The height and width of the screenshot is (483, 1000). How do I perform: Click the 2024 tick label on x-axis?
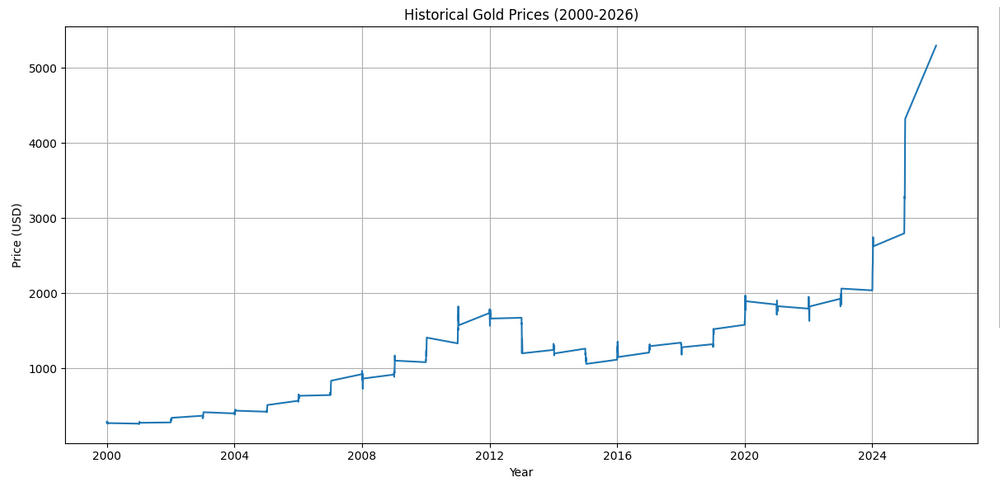872,456
